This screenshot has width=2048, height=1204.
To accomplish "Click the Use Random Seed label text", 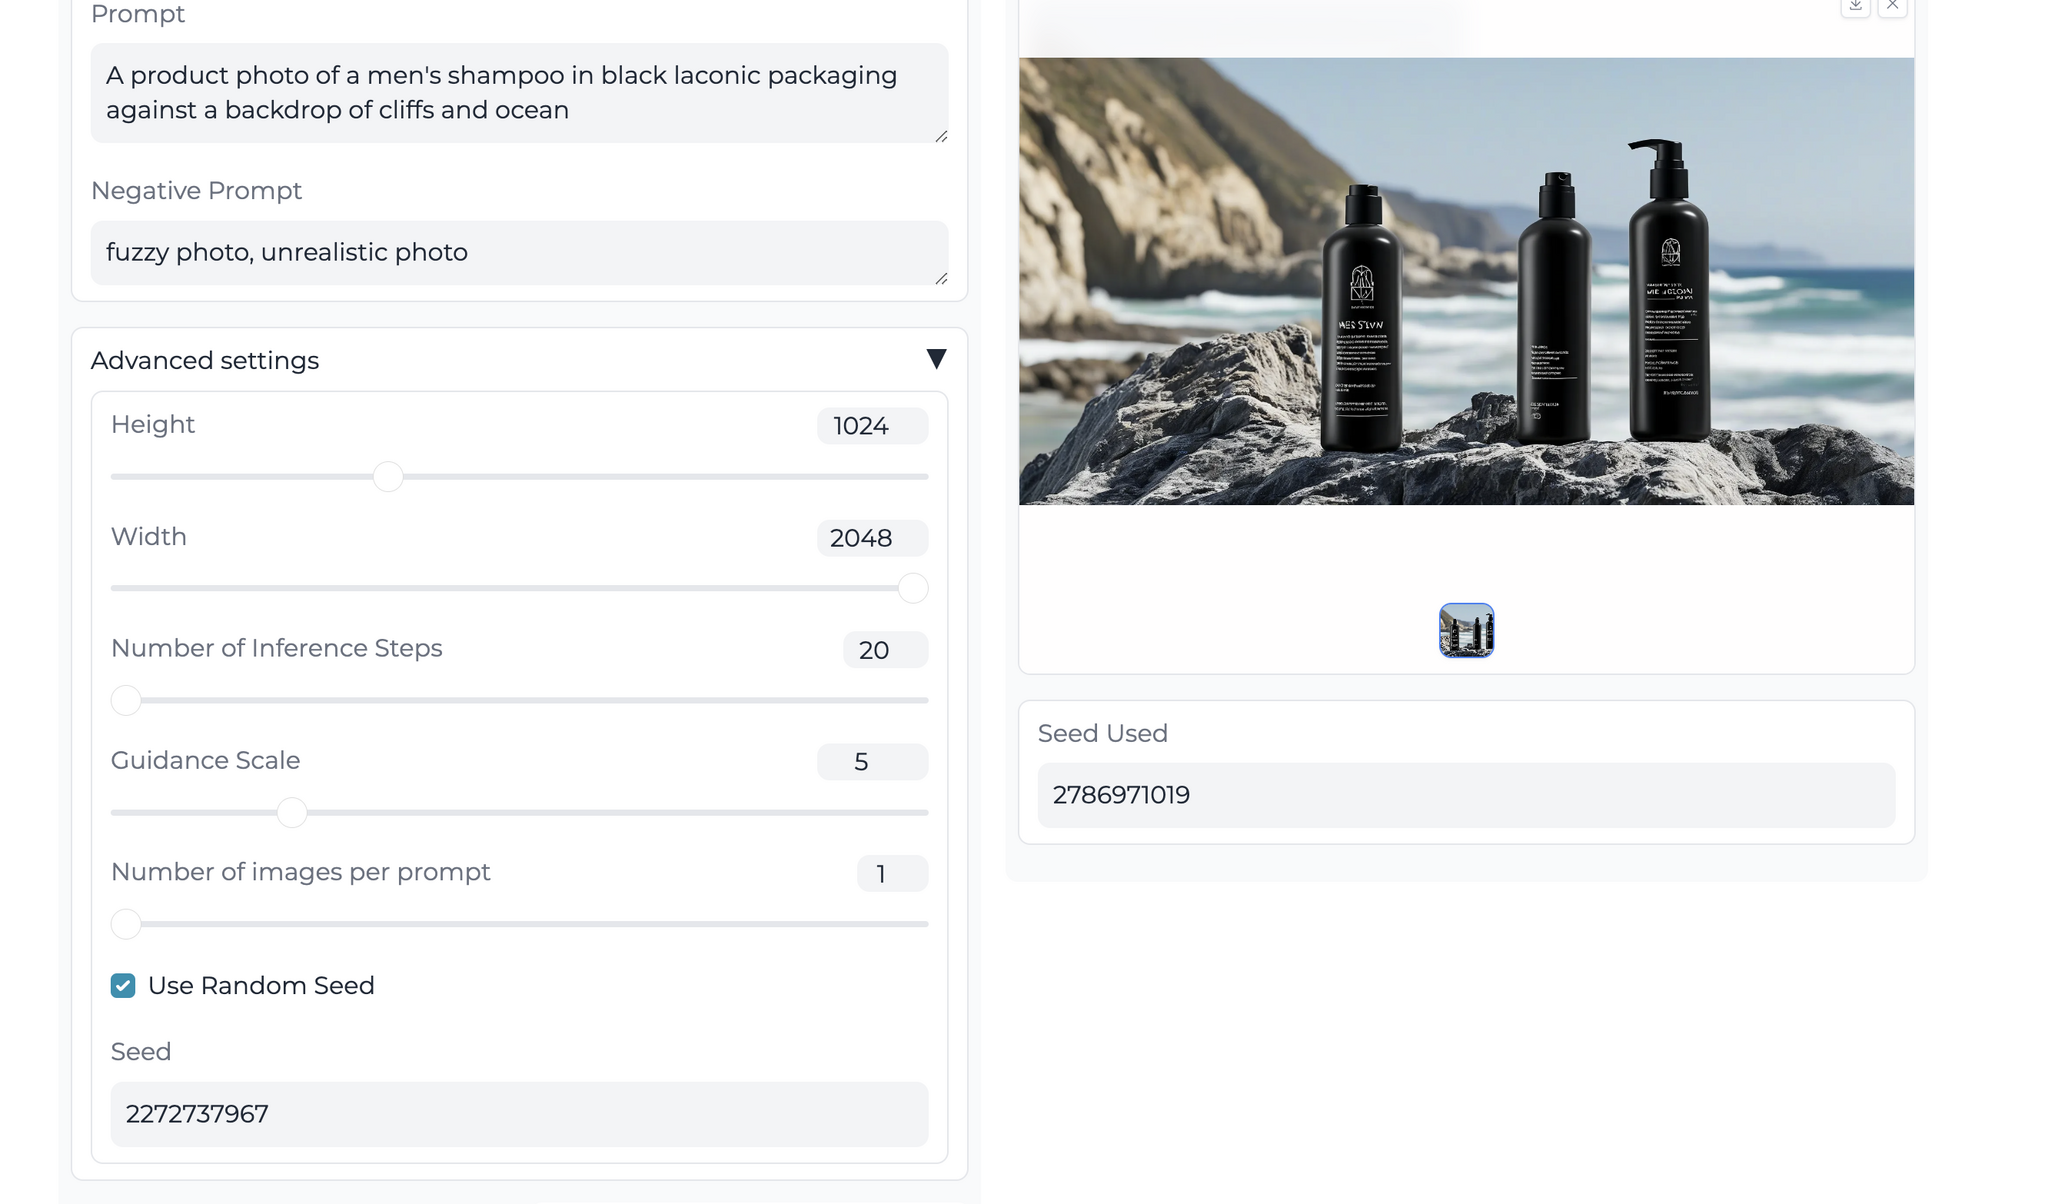I will (261, 986).
